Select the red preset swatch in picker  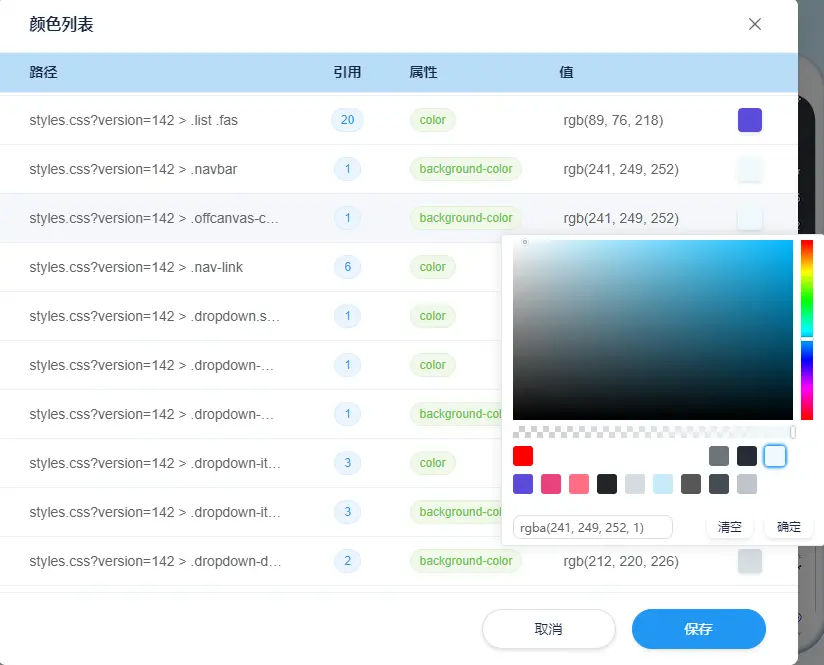tap(523, 456)
